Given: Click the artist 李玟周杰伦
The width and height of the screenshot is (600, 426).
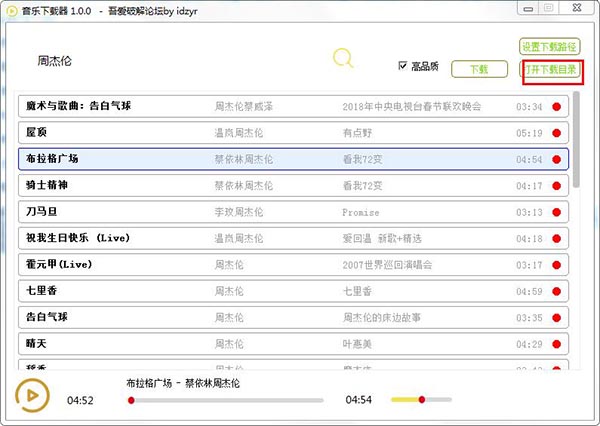Looking at the screenshot, I should [x=239, y=212].
